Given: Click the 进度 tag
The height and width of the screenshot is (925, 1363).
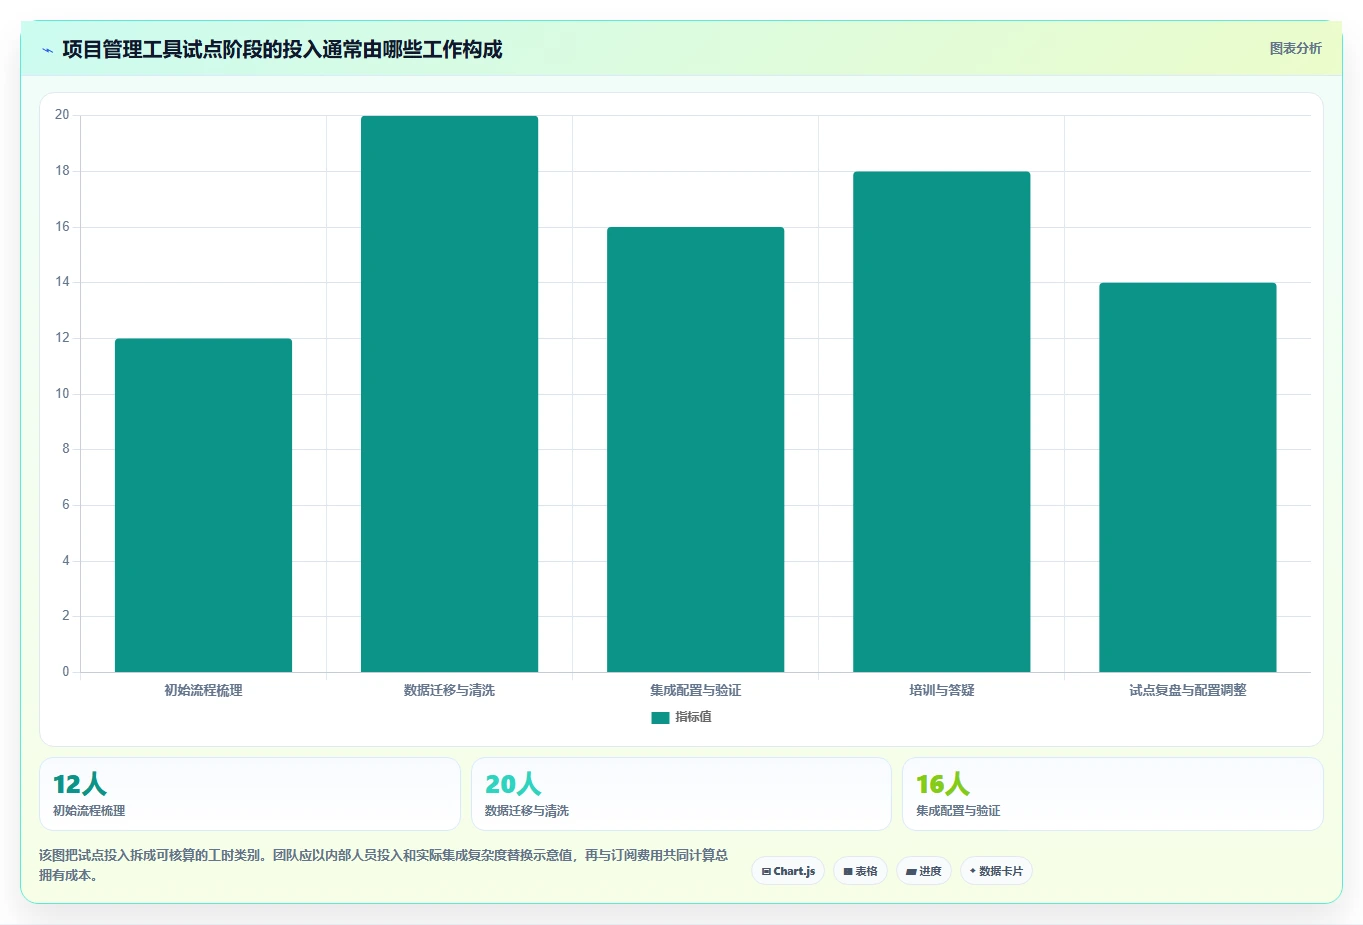Looking at the screenshot, I should coord(924,871).
